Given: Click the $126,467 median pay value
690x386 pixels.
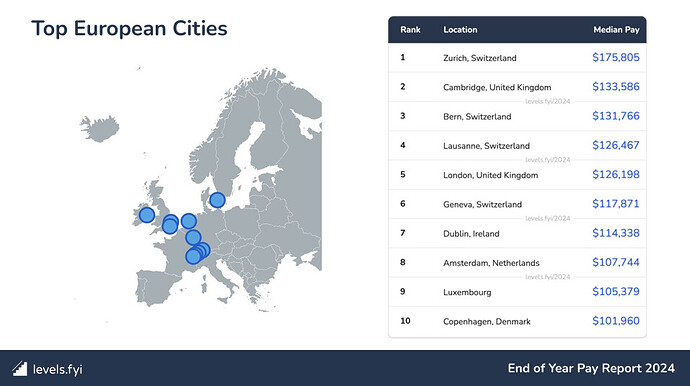Looking at the screenshot, I should (616, 145).
